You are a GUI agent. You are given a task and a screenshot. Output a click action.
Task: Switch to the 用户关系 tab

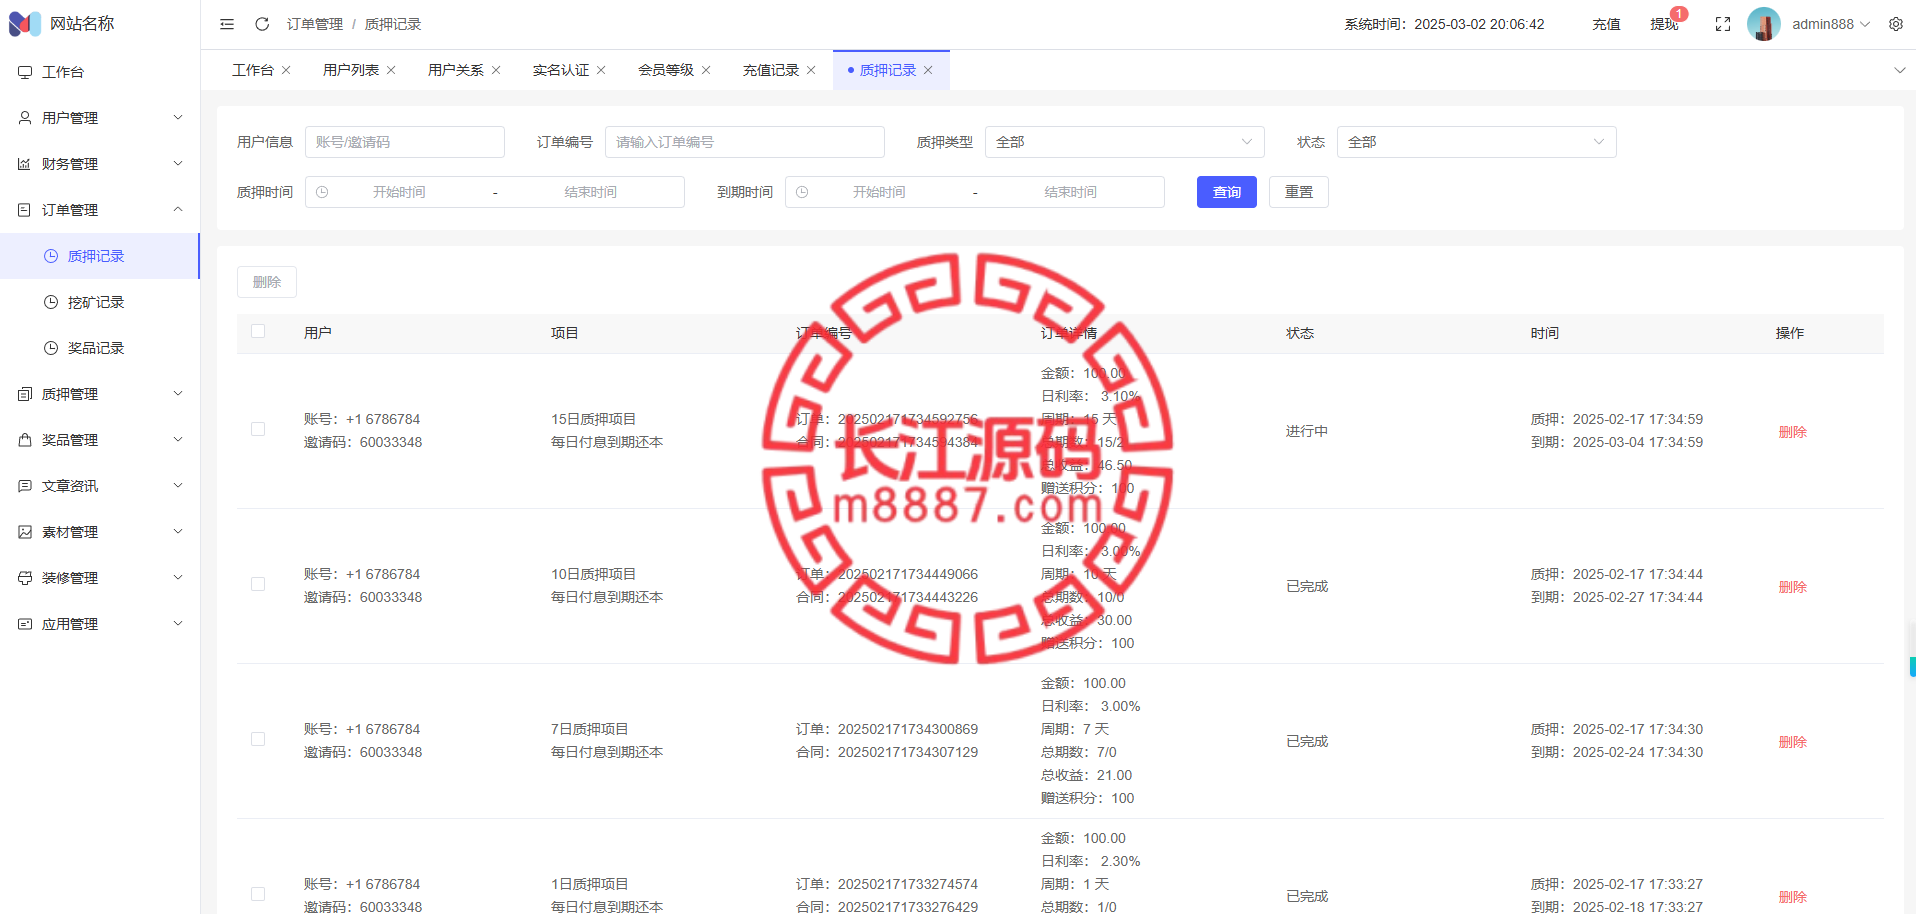456,70
